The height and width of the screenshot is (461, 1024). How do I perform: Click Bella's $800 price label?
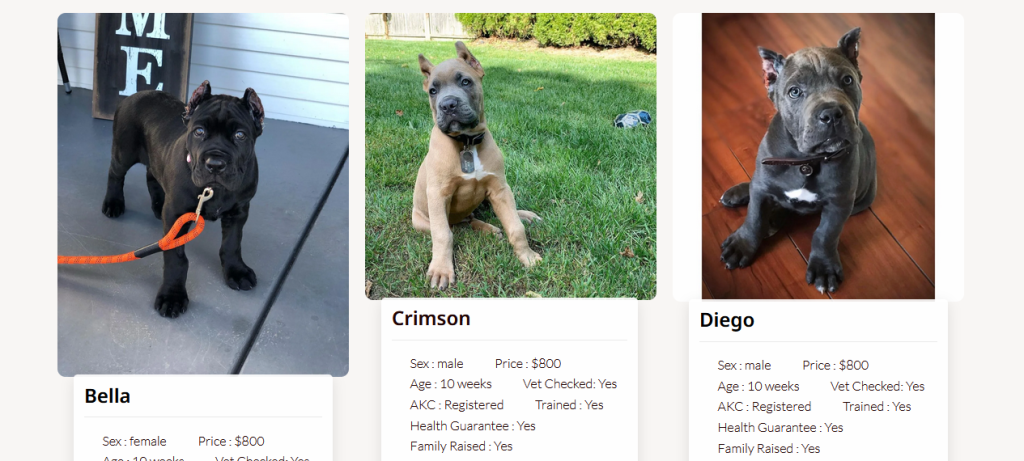click(x=231, y=441)
